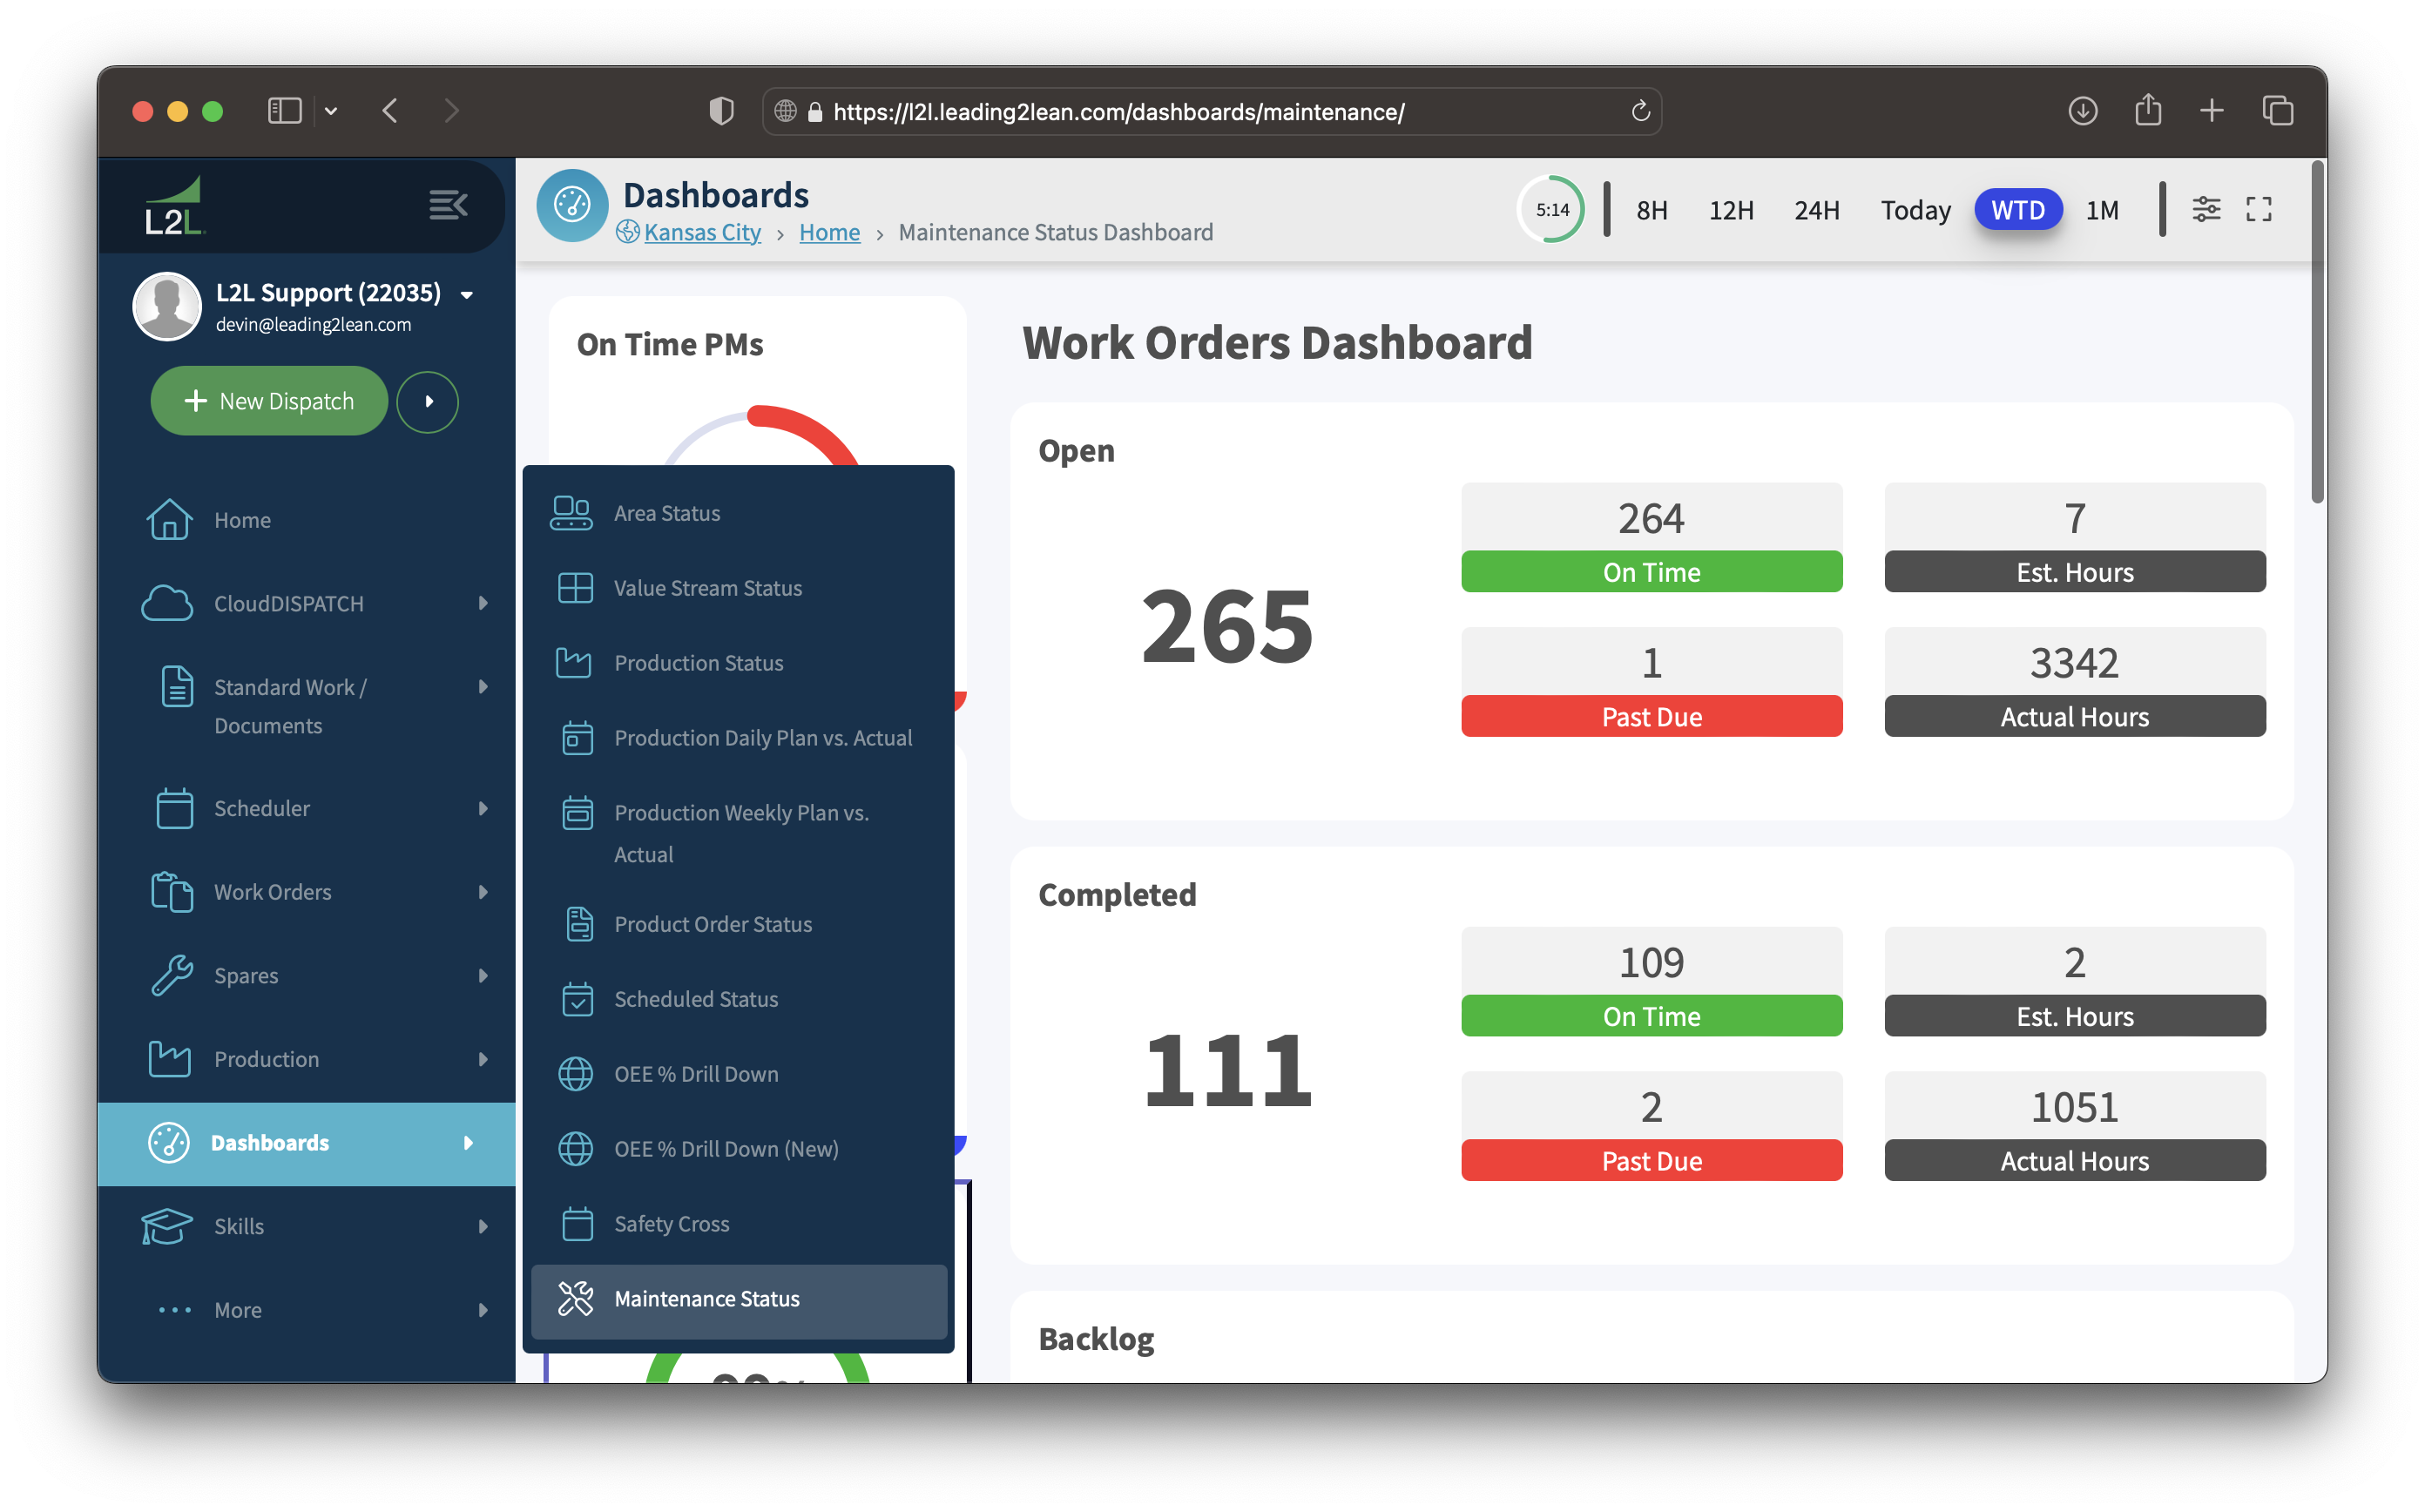The image size is (2425, 1512).
Task: Click the open work orders total 265
Action: pos(1226,626)
